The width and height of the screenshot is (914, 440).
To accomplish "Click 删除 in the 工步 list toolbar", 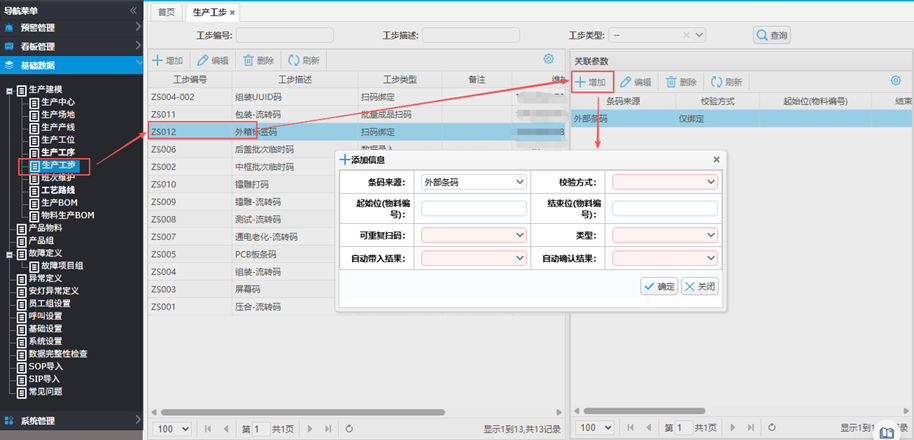I will click(x=258, y=60).
